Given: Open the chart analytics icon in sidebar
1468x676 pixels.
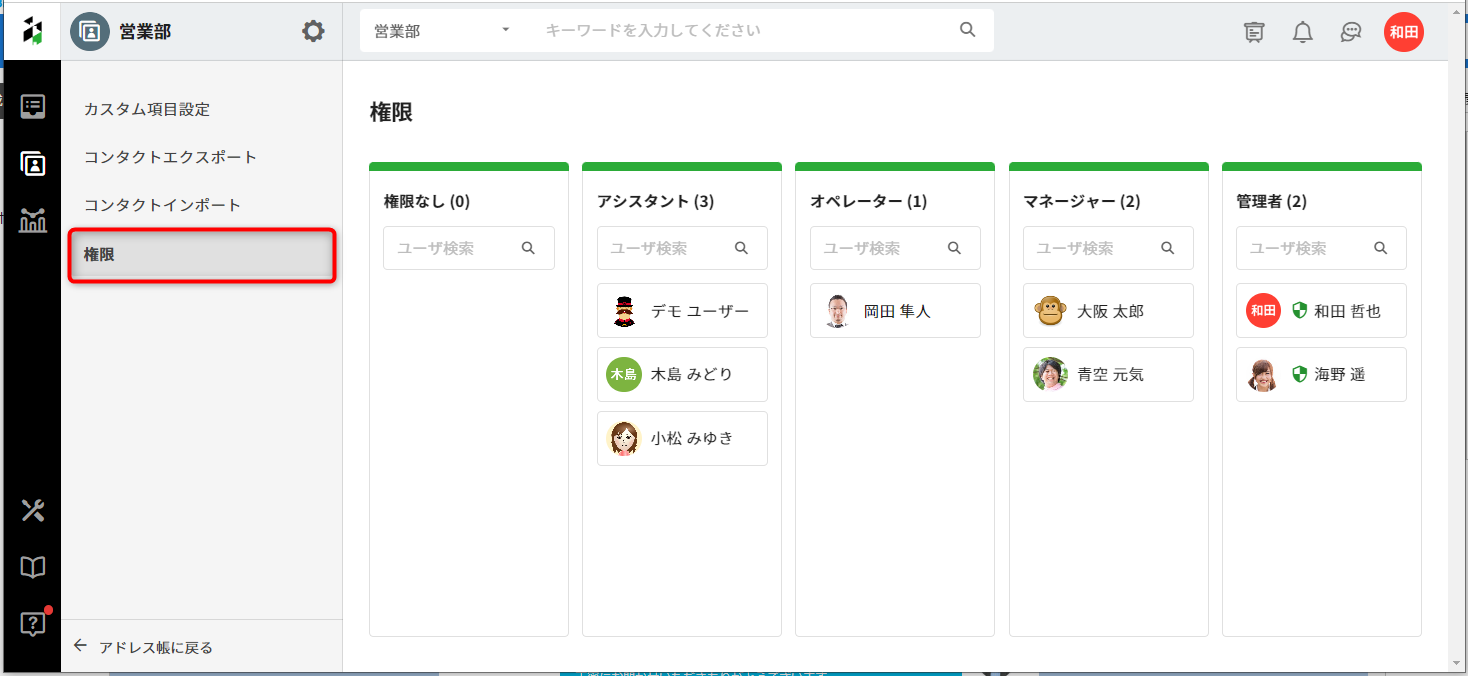Looking at the screenshot, I should point(33,220).
